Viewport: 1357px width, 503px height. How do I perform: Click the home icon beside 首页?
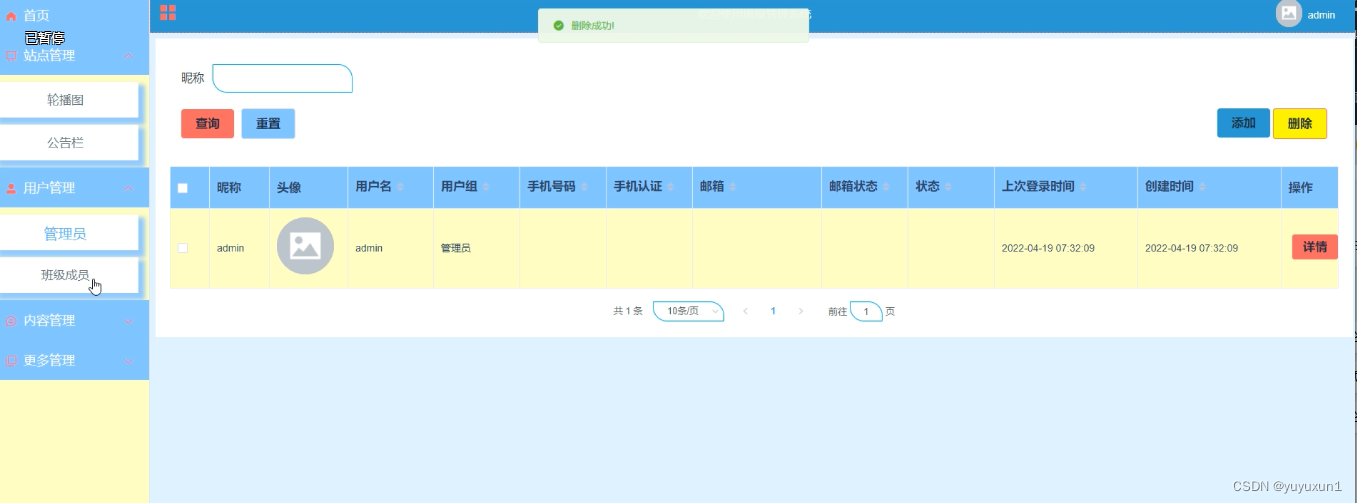11,16
